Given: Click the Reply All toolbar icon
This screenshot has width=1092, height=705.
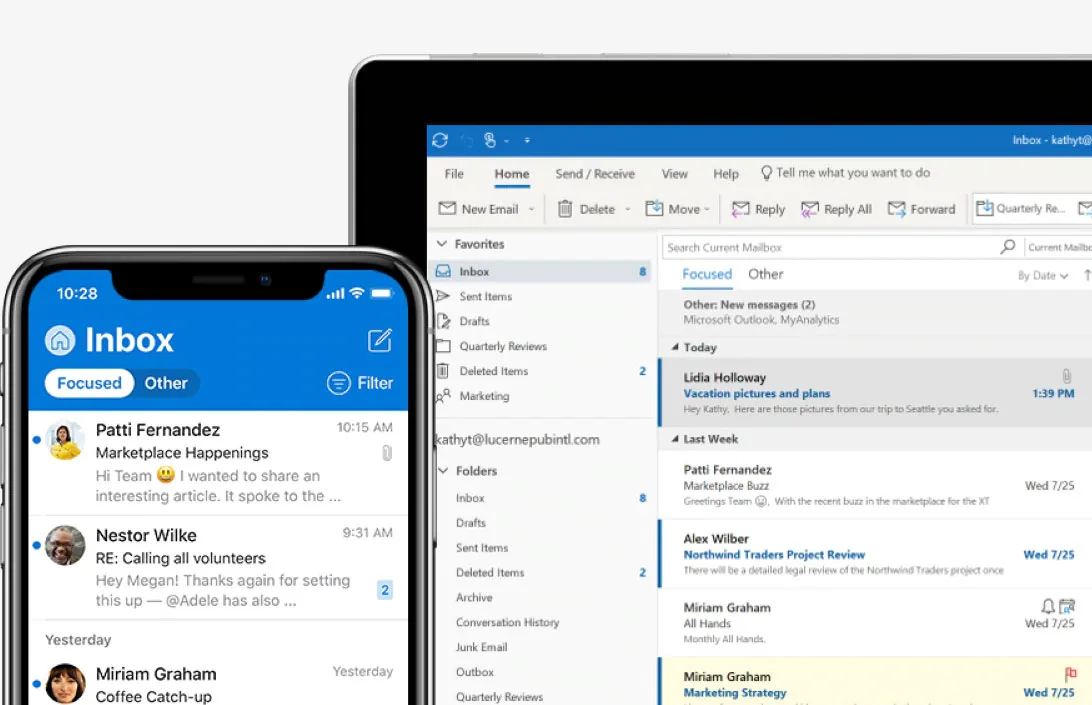Looking at the screenshot, I should pos(809,209).
